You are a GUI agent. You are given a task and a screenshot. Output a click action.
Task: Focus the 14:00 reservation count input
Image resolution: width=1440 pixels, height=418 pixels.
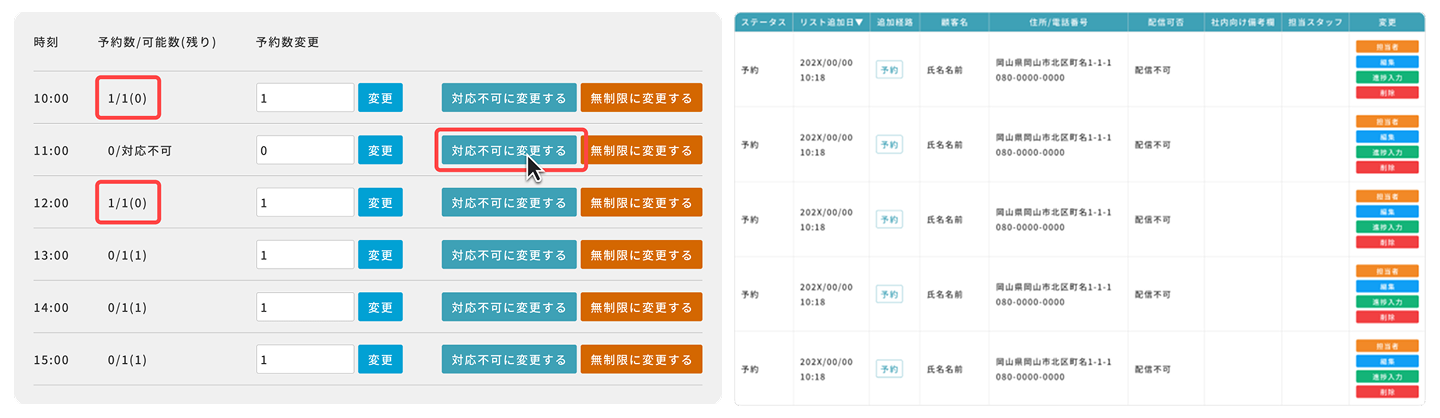[x=305, y=307]
